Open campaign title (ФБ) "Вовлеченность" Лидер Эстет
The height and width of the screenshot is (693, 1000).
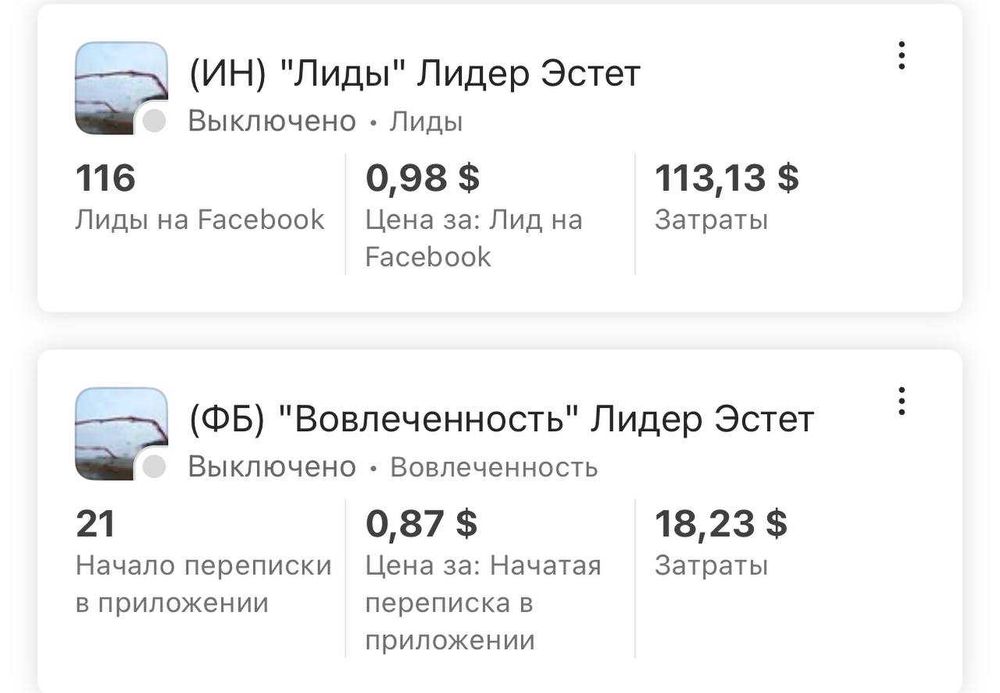click(x=501, y=420)
